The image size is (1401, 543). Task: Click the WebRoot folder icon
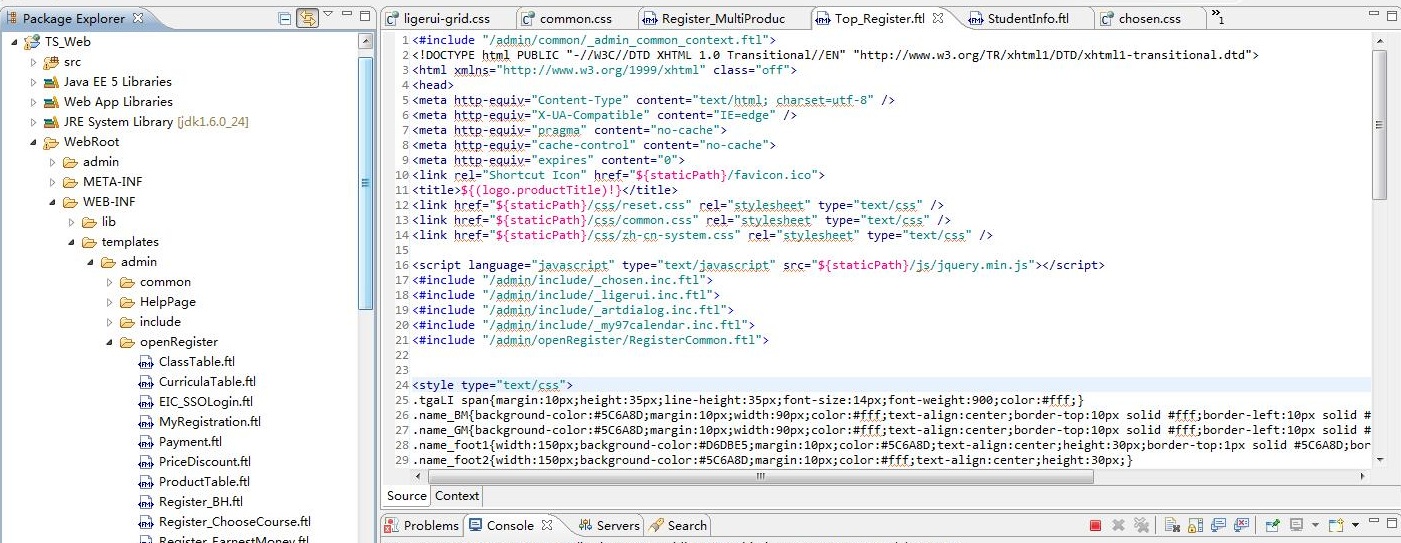point(51,142)
